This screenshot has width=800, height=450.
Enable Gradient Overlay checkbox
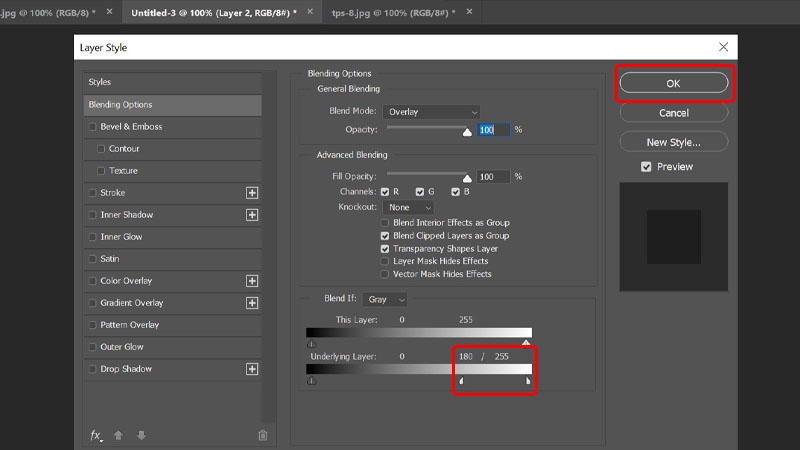coord(92,303)
